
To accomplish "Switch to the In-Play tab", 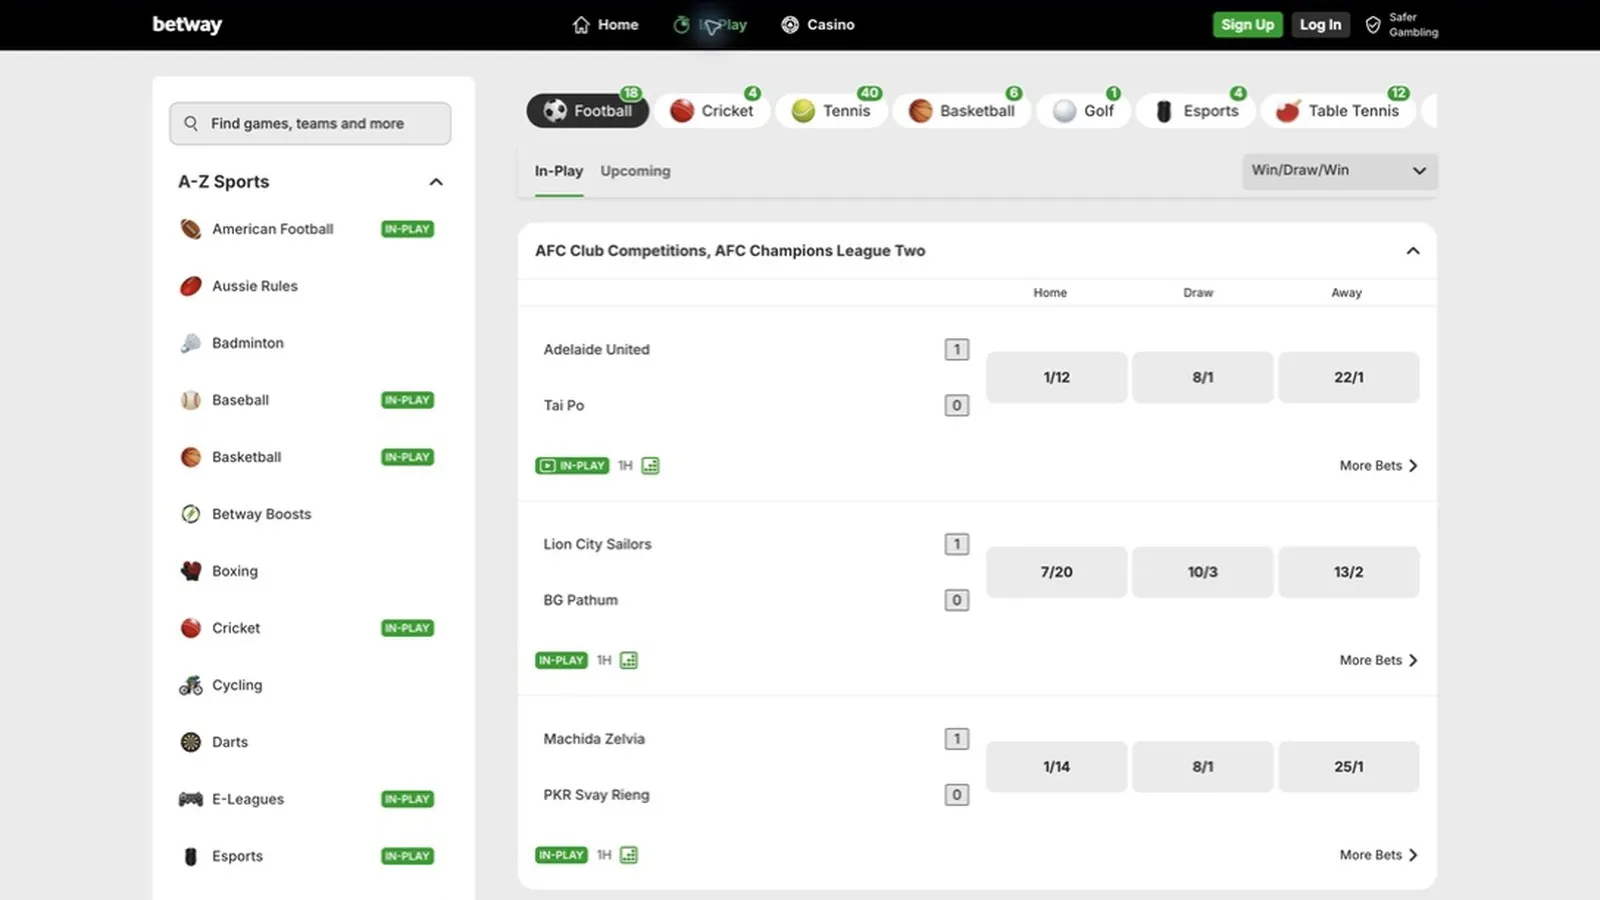I will coord(559,171).
